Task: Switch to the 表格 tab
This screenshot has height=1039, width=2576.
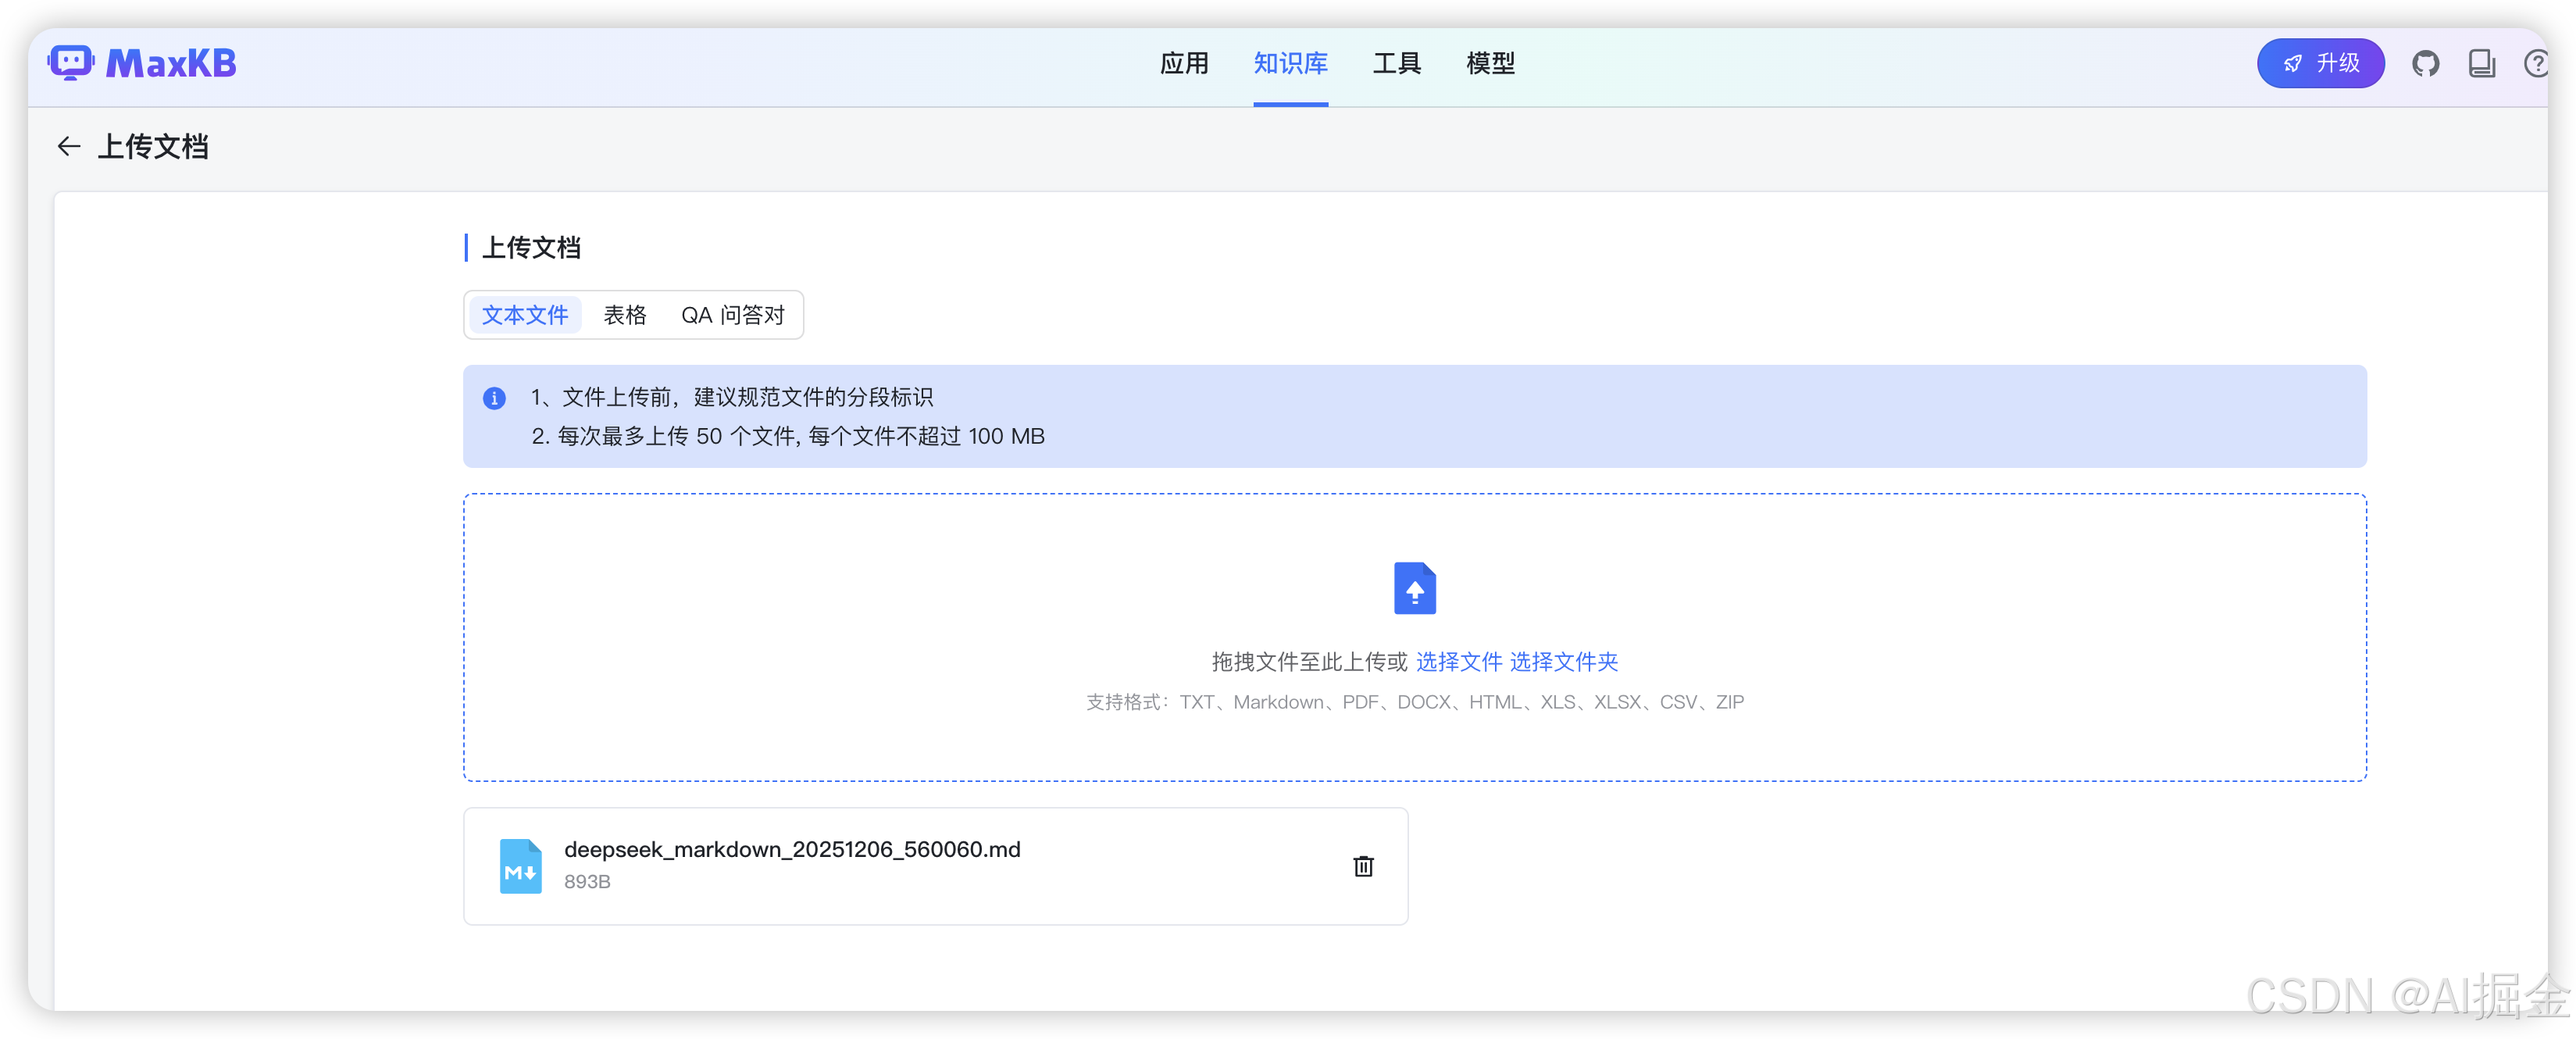Action: [624, 314]
